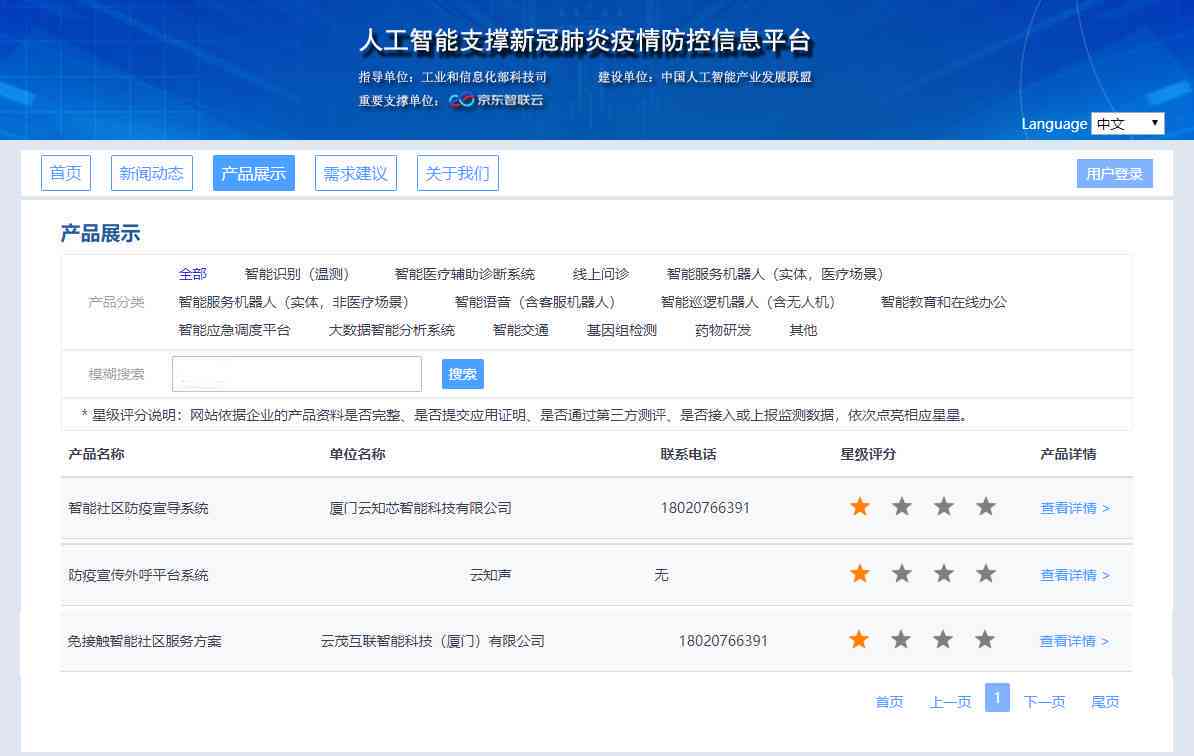
Task: Click product name 智能社区防疫宣导系统
Action: point(139,509)
